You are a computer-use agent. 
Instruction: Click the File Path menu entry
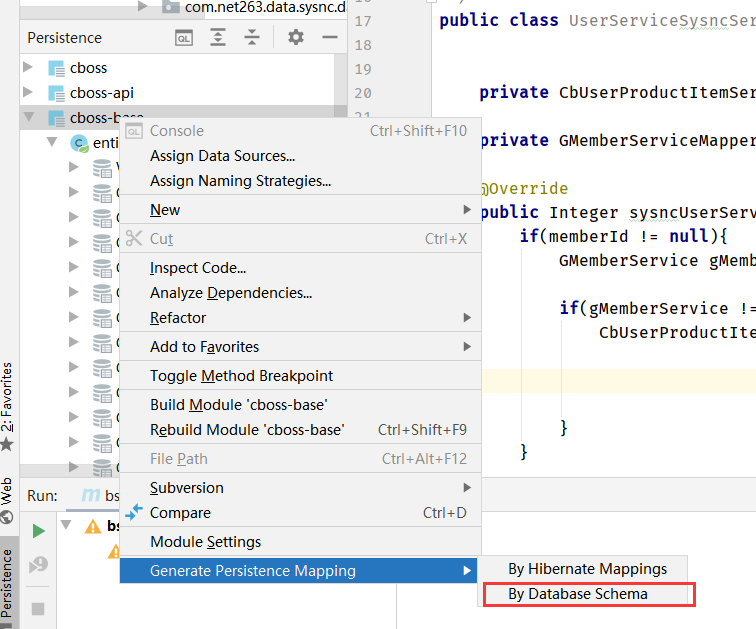tap(300, 458)
